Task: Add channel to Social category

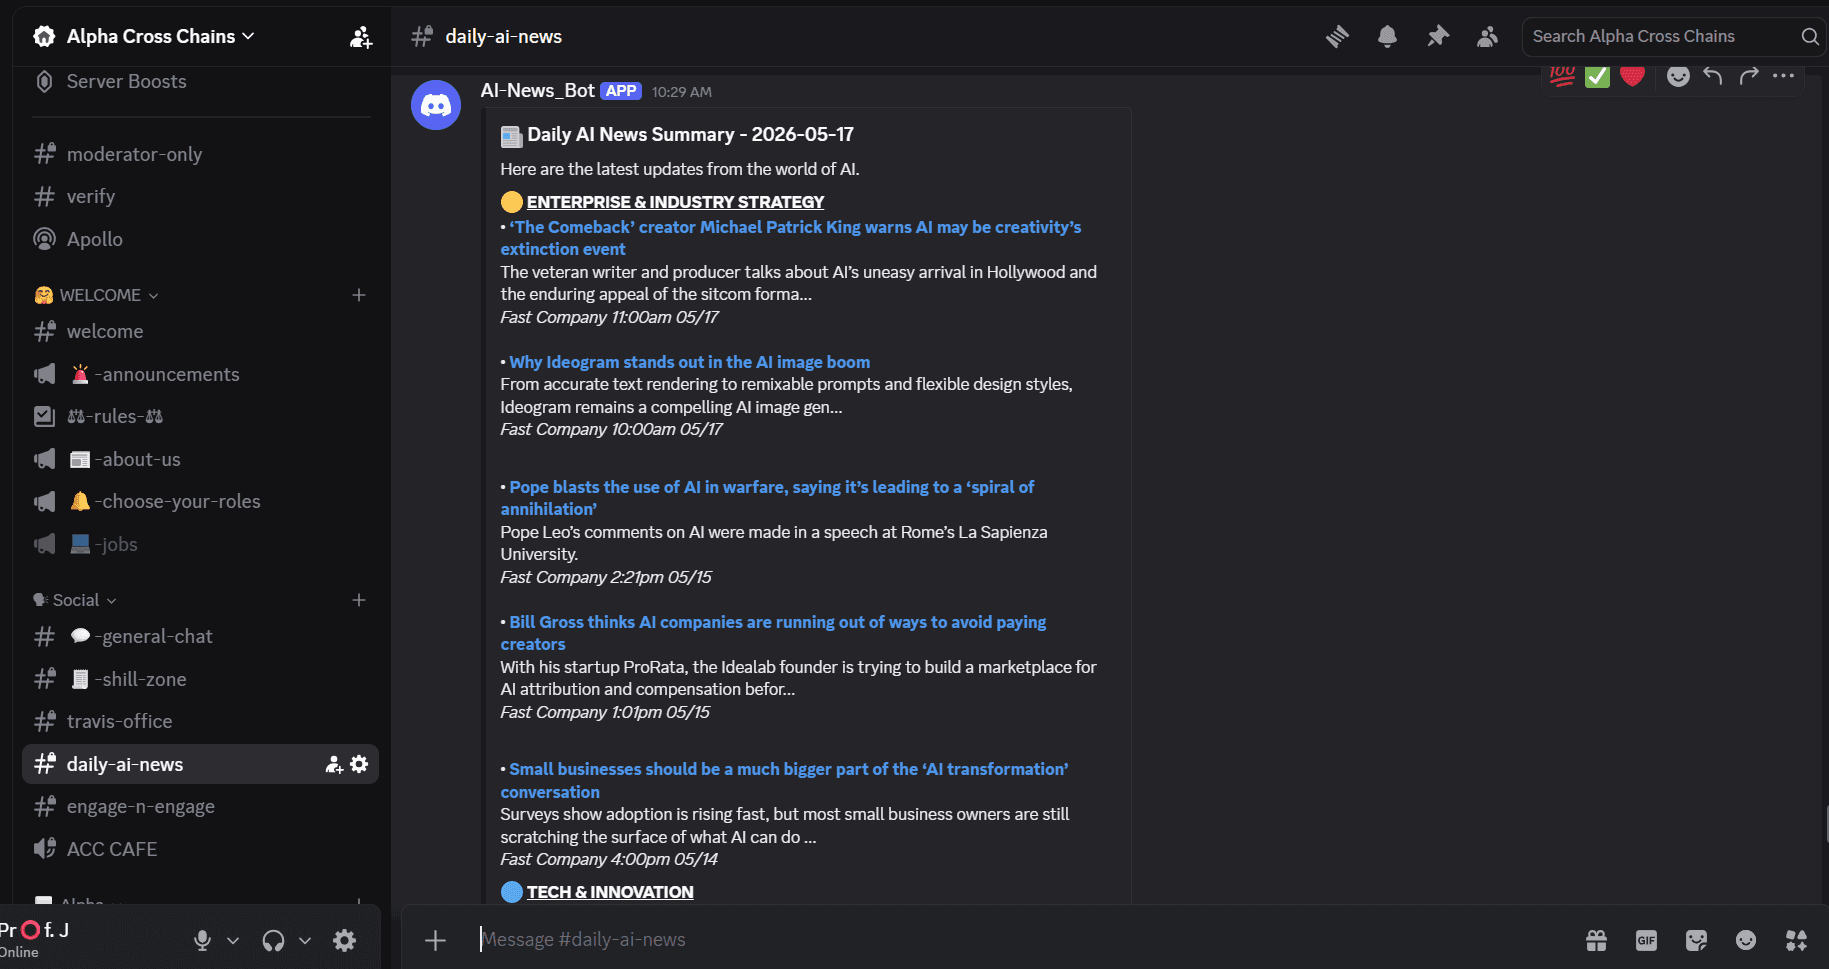Action: tap(359, 600)
